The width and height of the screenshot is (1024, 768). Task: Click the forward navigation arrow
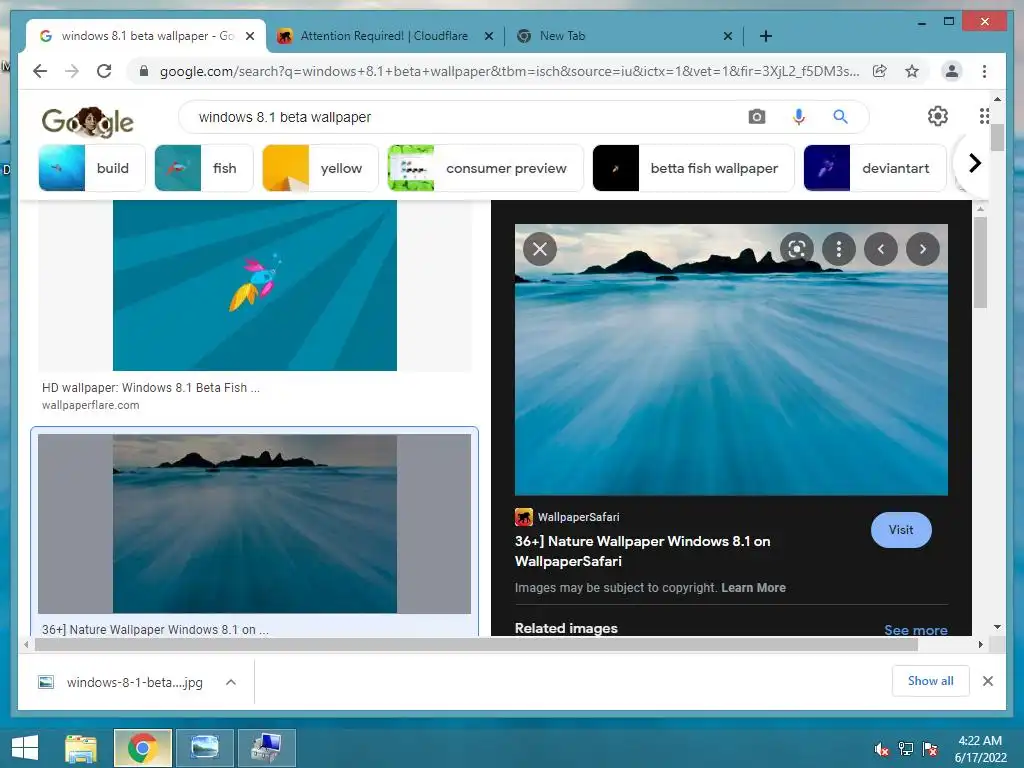[72, 71]
